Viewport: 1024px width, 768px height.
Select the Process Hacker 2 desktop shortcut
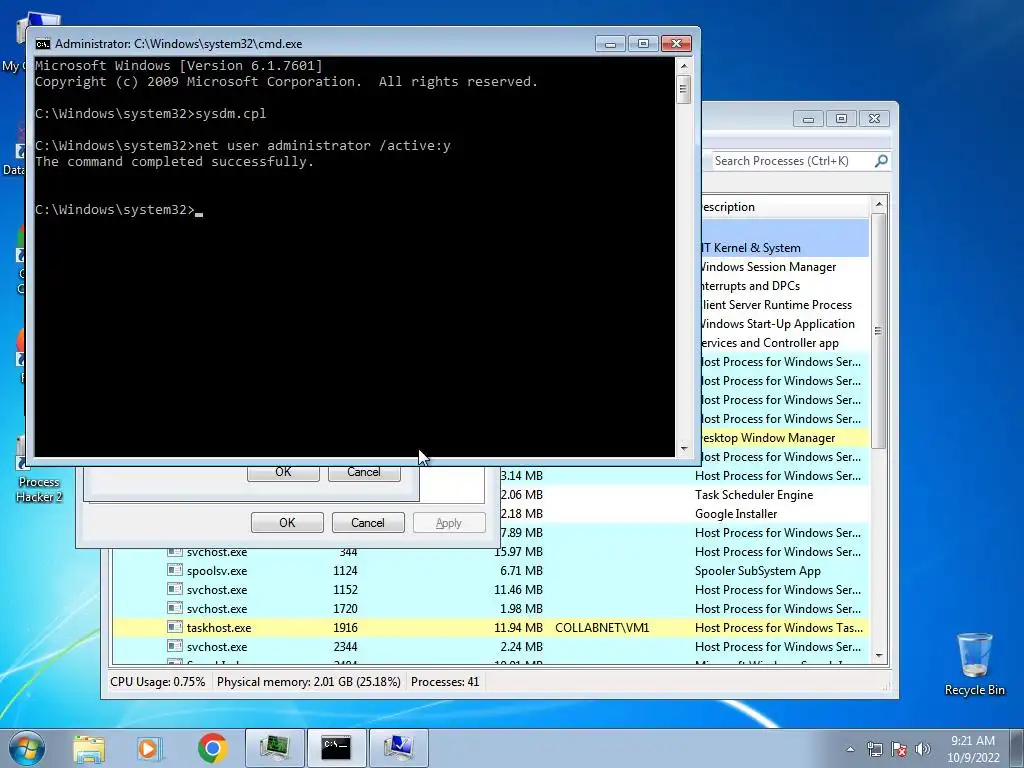pyautogui.click(x=39, y=470)
